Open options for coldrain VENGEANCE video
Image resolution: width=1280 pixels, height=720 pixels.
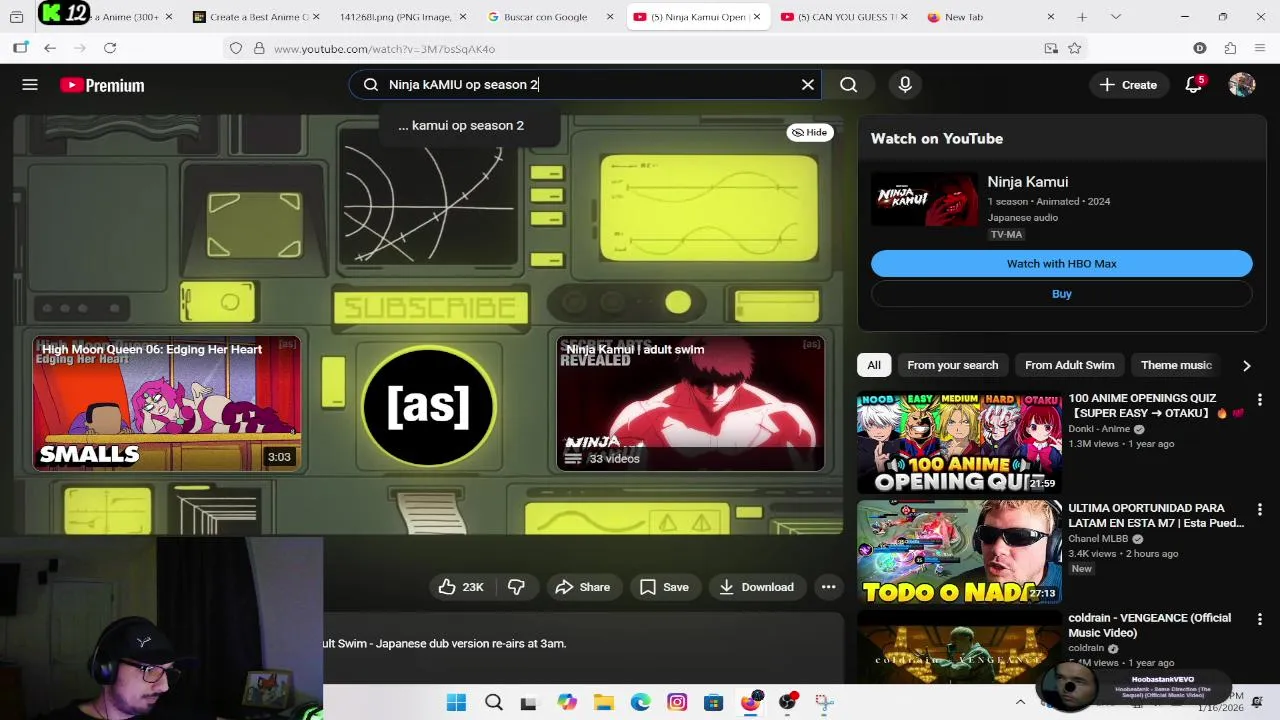(1259, 620)
